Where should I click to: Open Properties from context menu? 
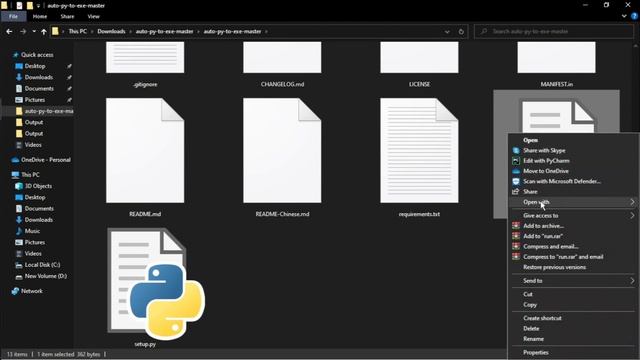536,353
